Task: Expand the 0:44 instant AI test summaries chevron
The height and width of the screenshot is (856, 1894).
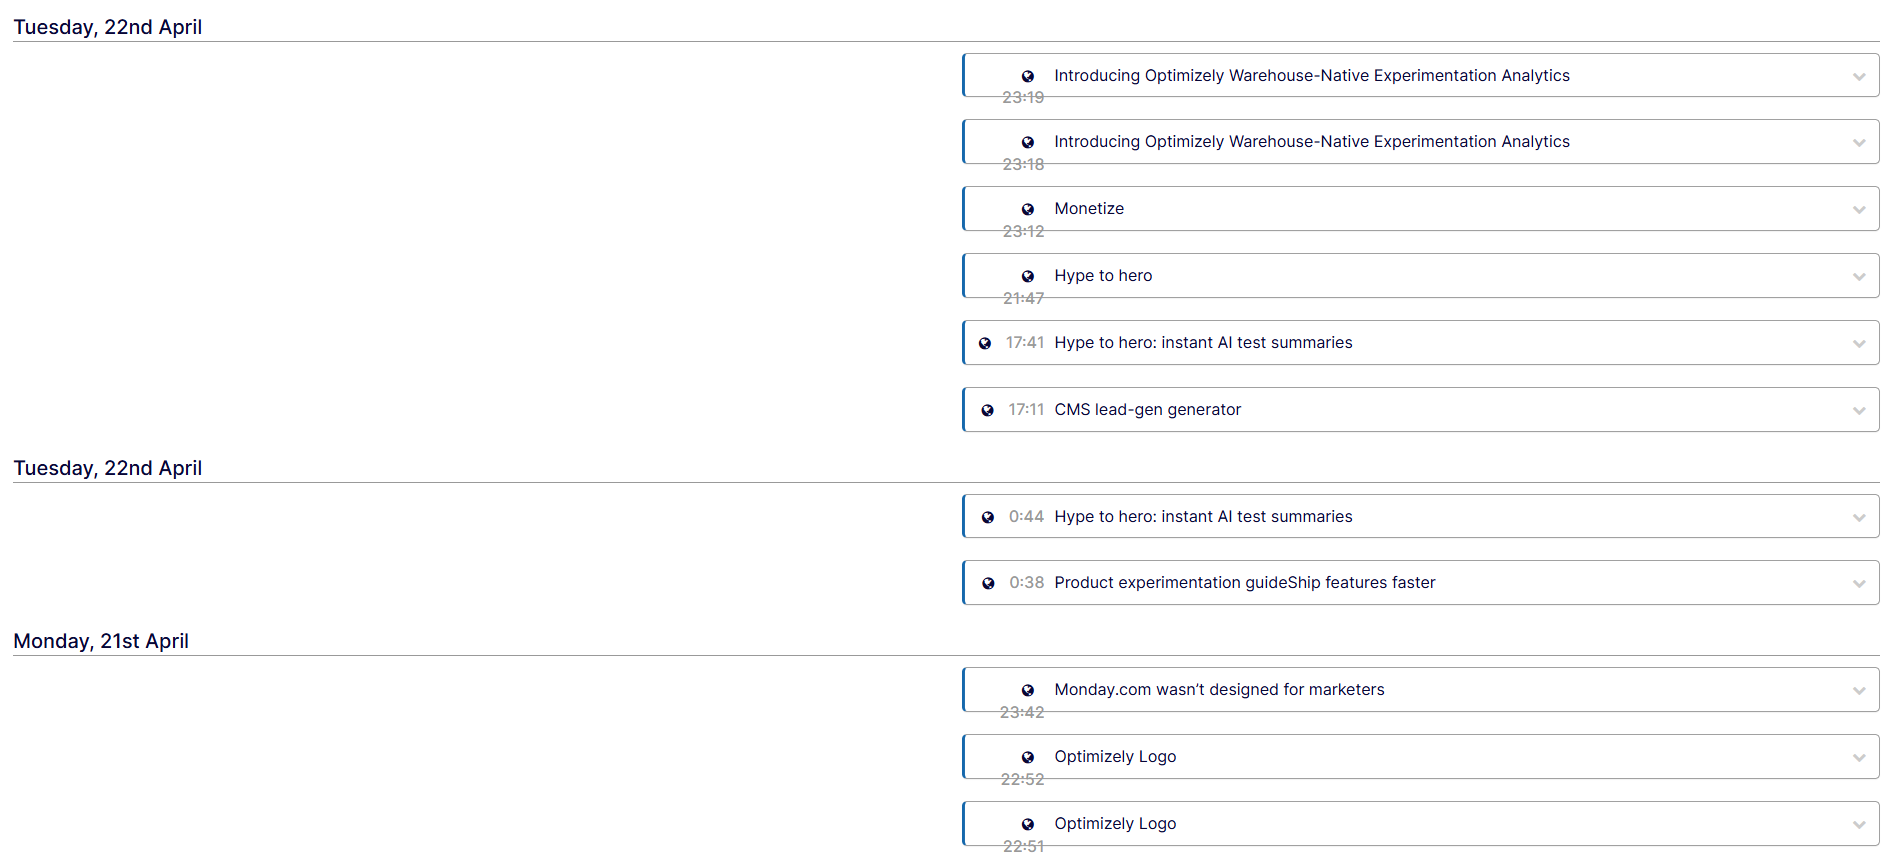Action: pos(1859,518)
